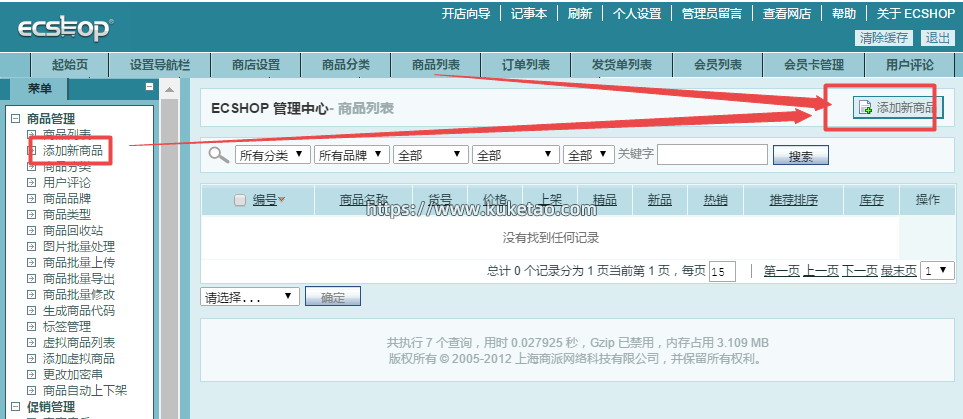
Task: Click the magnifier search icon
Action: click(x=219, y=154)
